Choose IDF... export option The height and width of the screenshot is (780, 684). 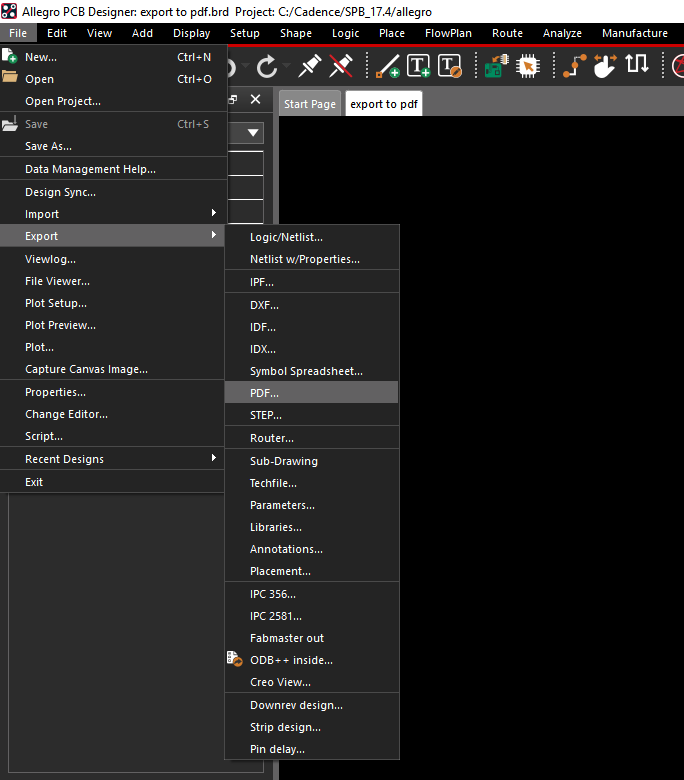pos(311,327)
